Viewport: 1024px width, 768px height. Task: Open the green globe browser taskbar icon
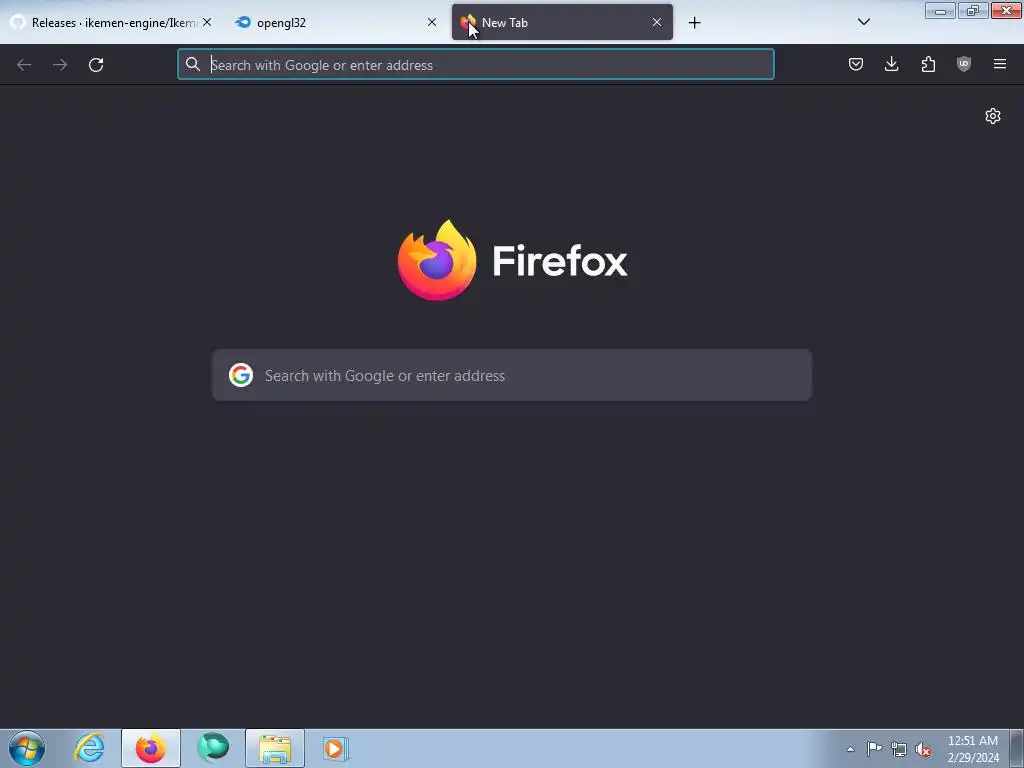213,748
